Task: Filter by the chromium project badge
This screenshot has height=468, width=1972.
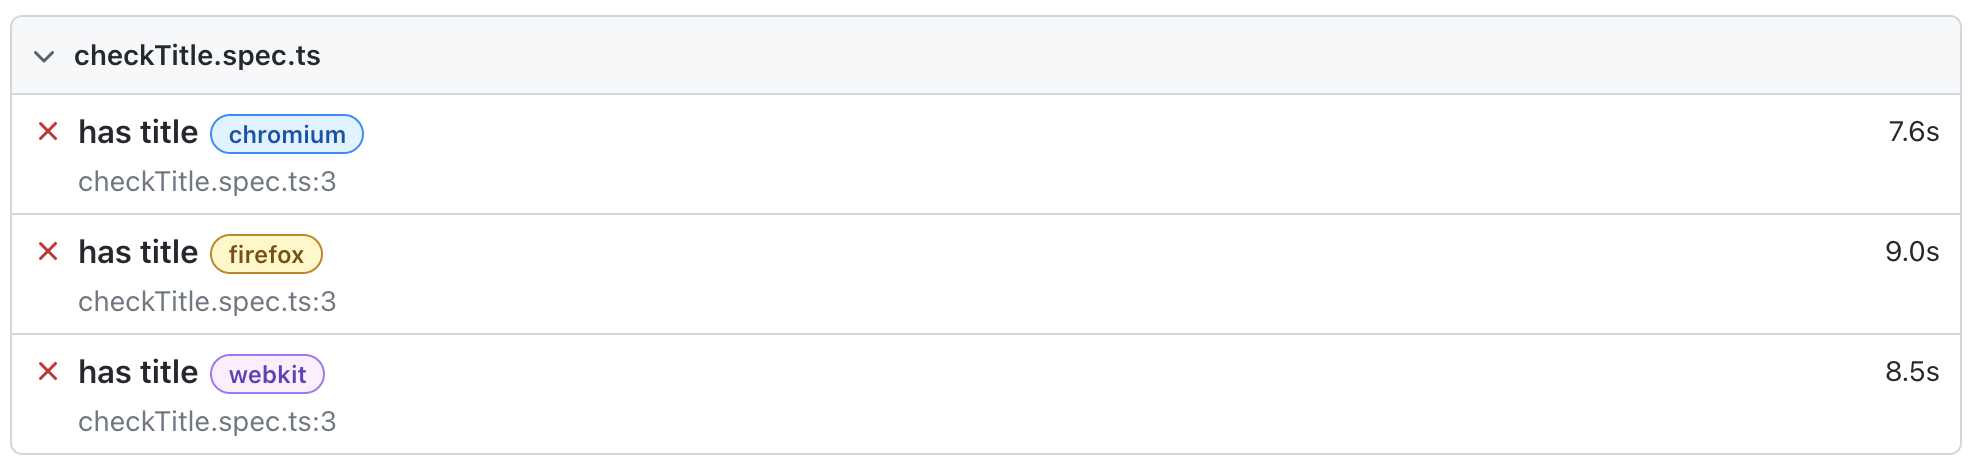Action: pos(287,134)
